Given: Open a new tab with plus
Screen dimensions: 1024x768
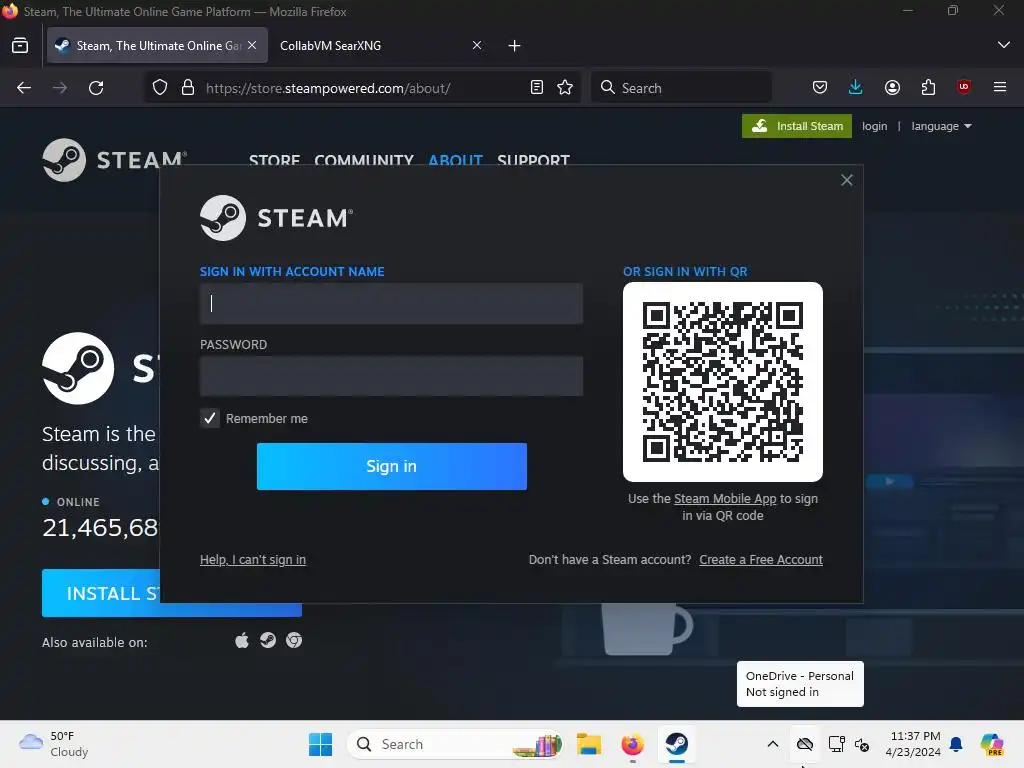Looking at the screenshot, I should pos(515,46).
